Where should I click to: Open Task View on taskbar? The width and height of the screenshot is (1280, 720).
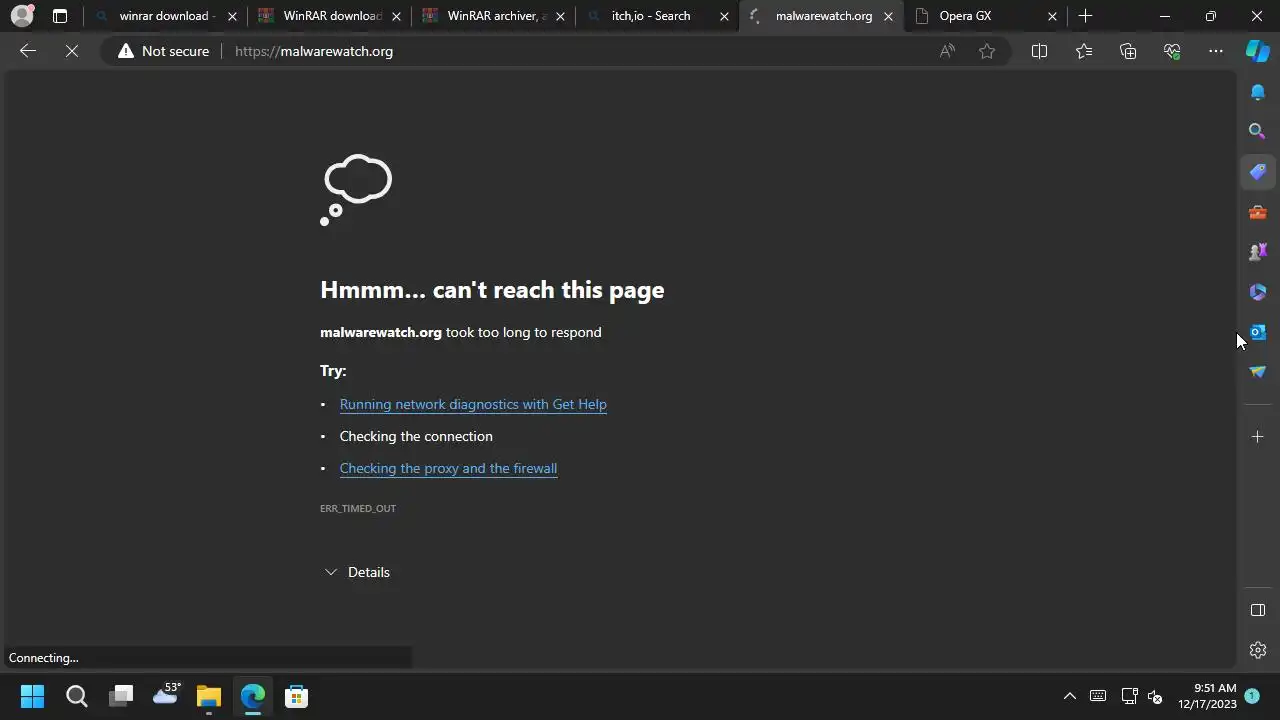coord(121,696)
